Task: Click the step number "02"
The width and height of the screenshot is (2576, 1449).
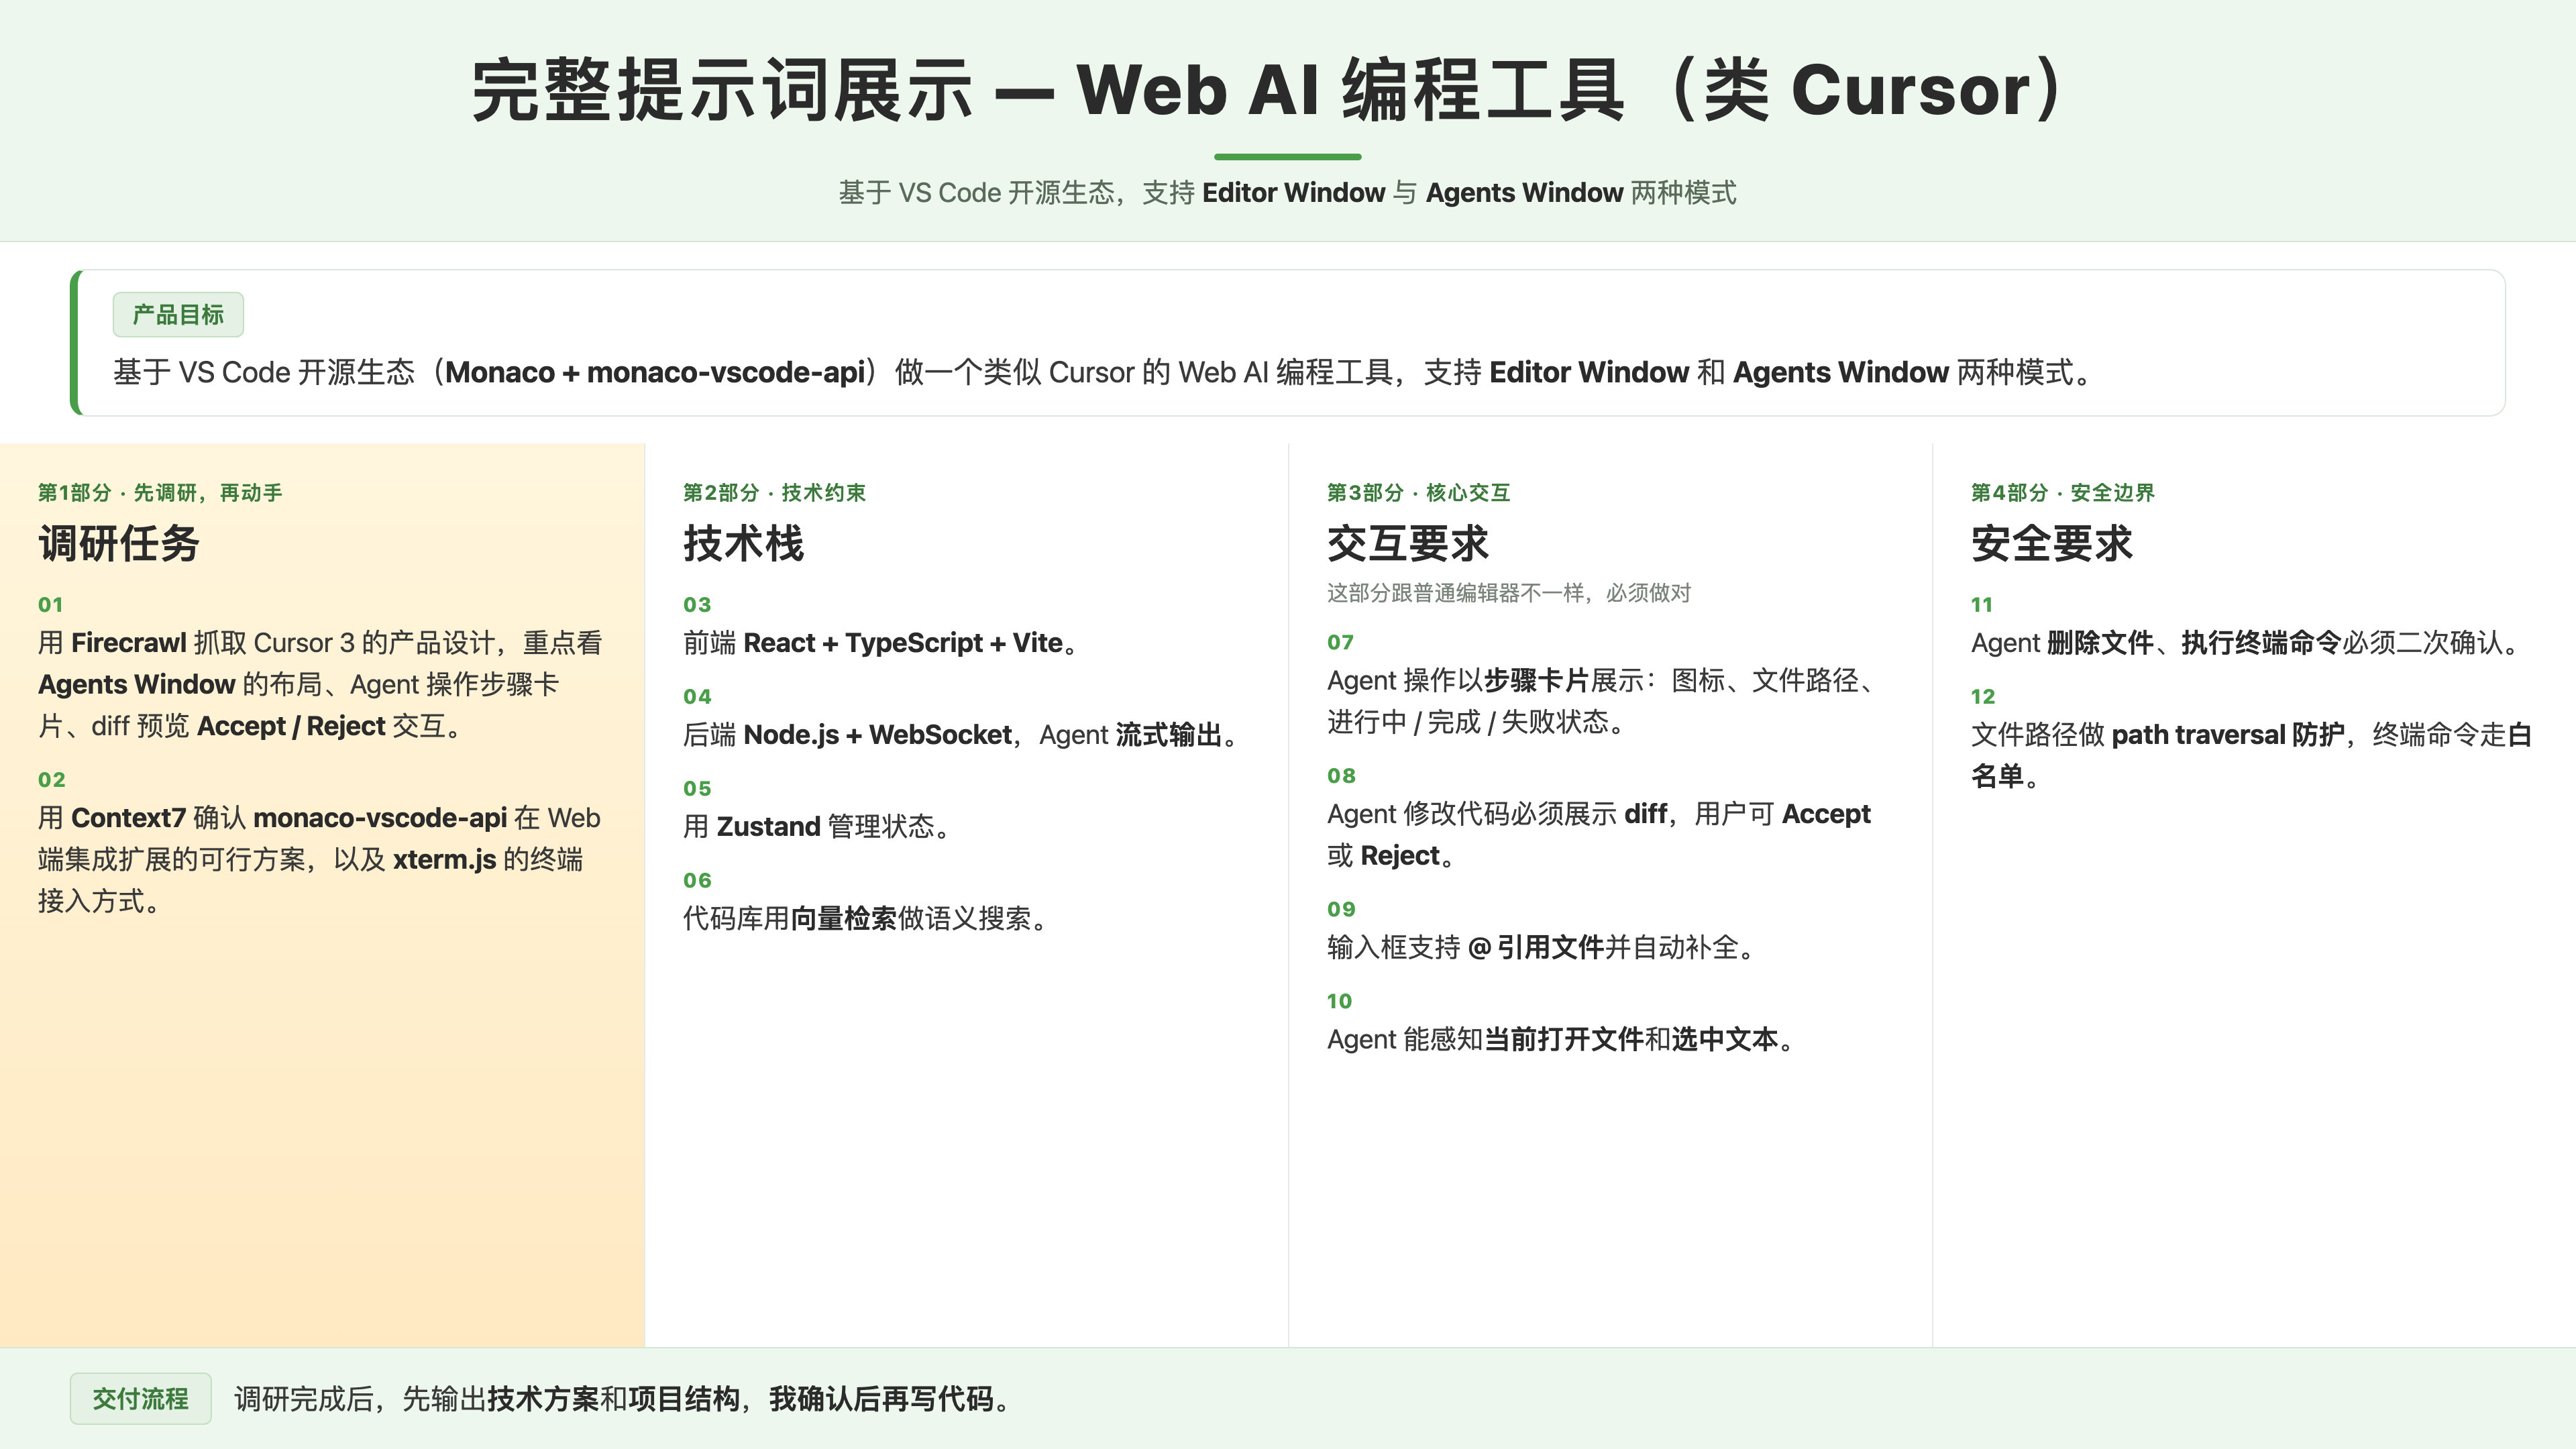Action: pyautogui.click(x=52, y=779)
